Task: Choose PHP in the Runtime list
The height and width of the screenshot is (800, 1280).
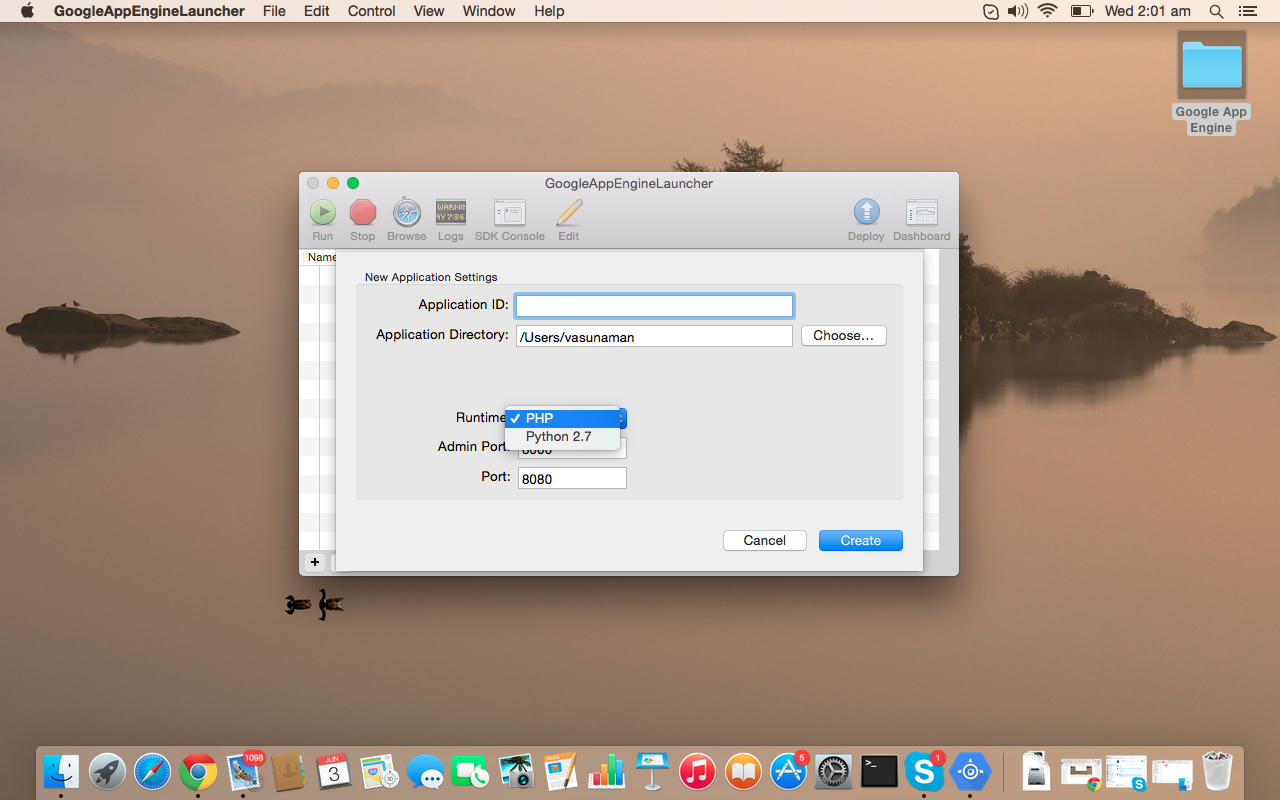Action: click(562, 418)
